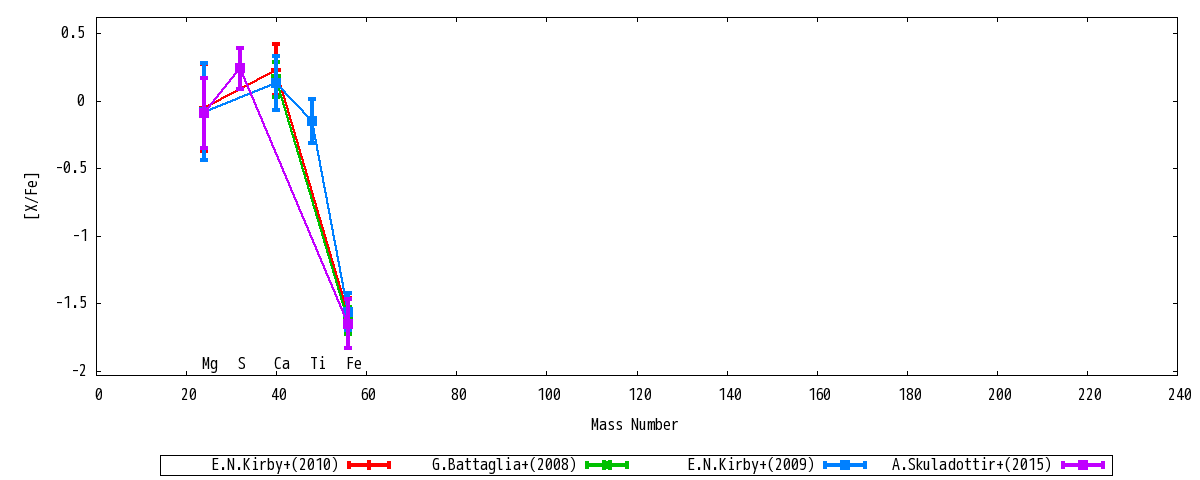Select the E.N.Kirby+(2009) legend label

click(751, 465)
